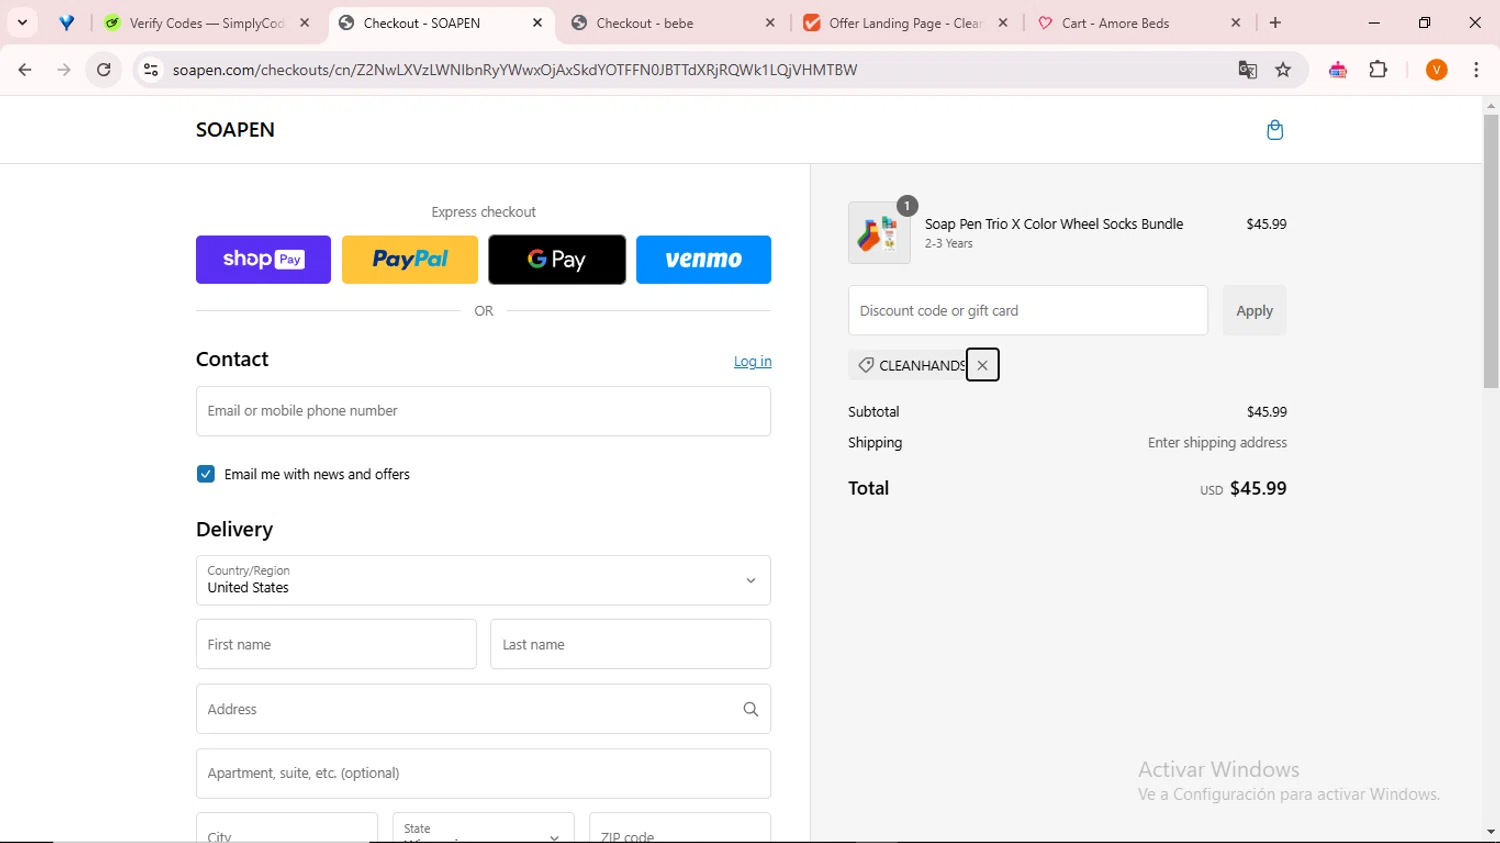
Task: Focus the First name field
Action: (x=336, y=645)
